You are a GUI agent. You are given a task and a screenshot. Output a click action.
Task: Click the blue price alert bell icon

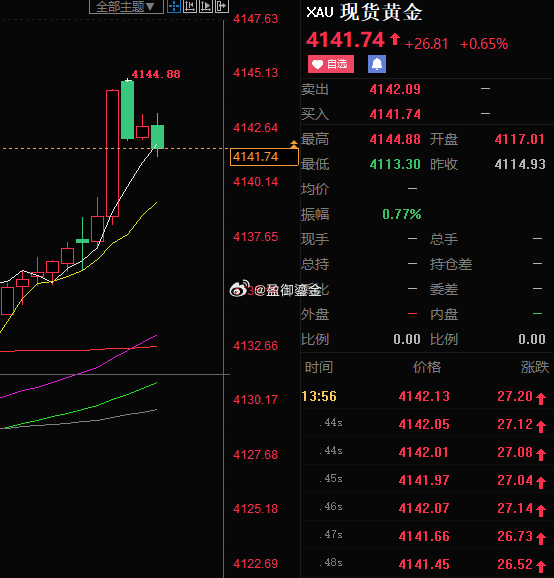377,64
